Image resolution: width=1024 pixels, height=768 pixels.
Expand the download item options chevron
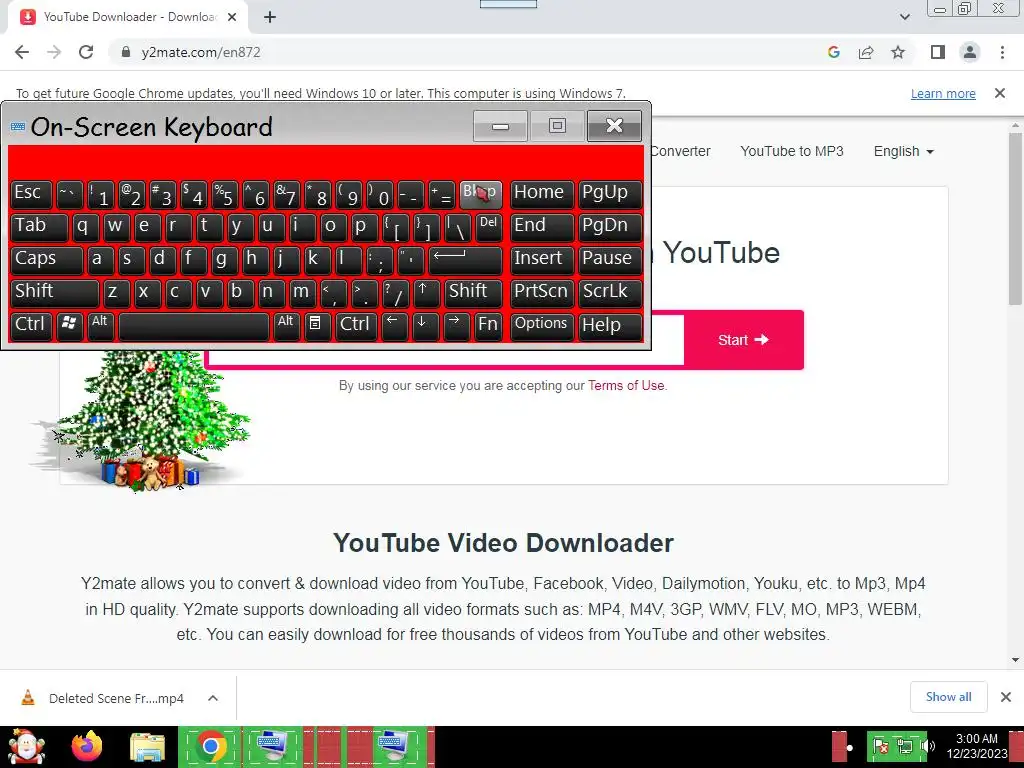click(213, 698)
